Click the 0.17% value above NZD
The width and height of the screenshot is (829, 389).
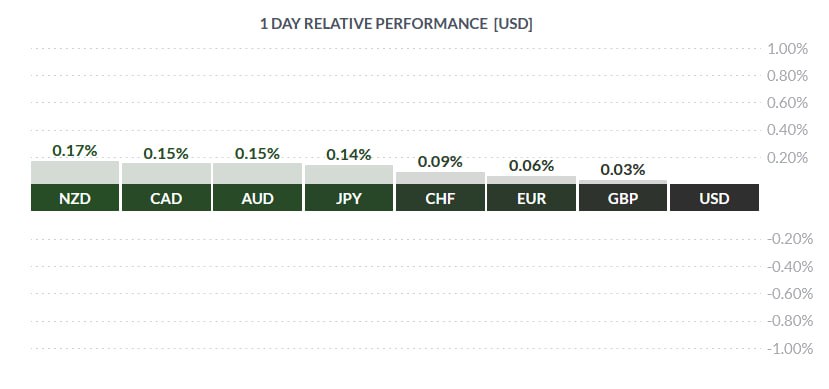tap(75, 151)
